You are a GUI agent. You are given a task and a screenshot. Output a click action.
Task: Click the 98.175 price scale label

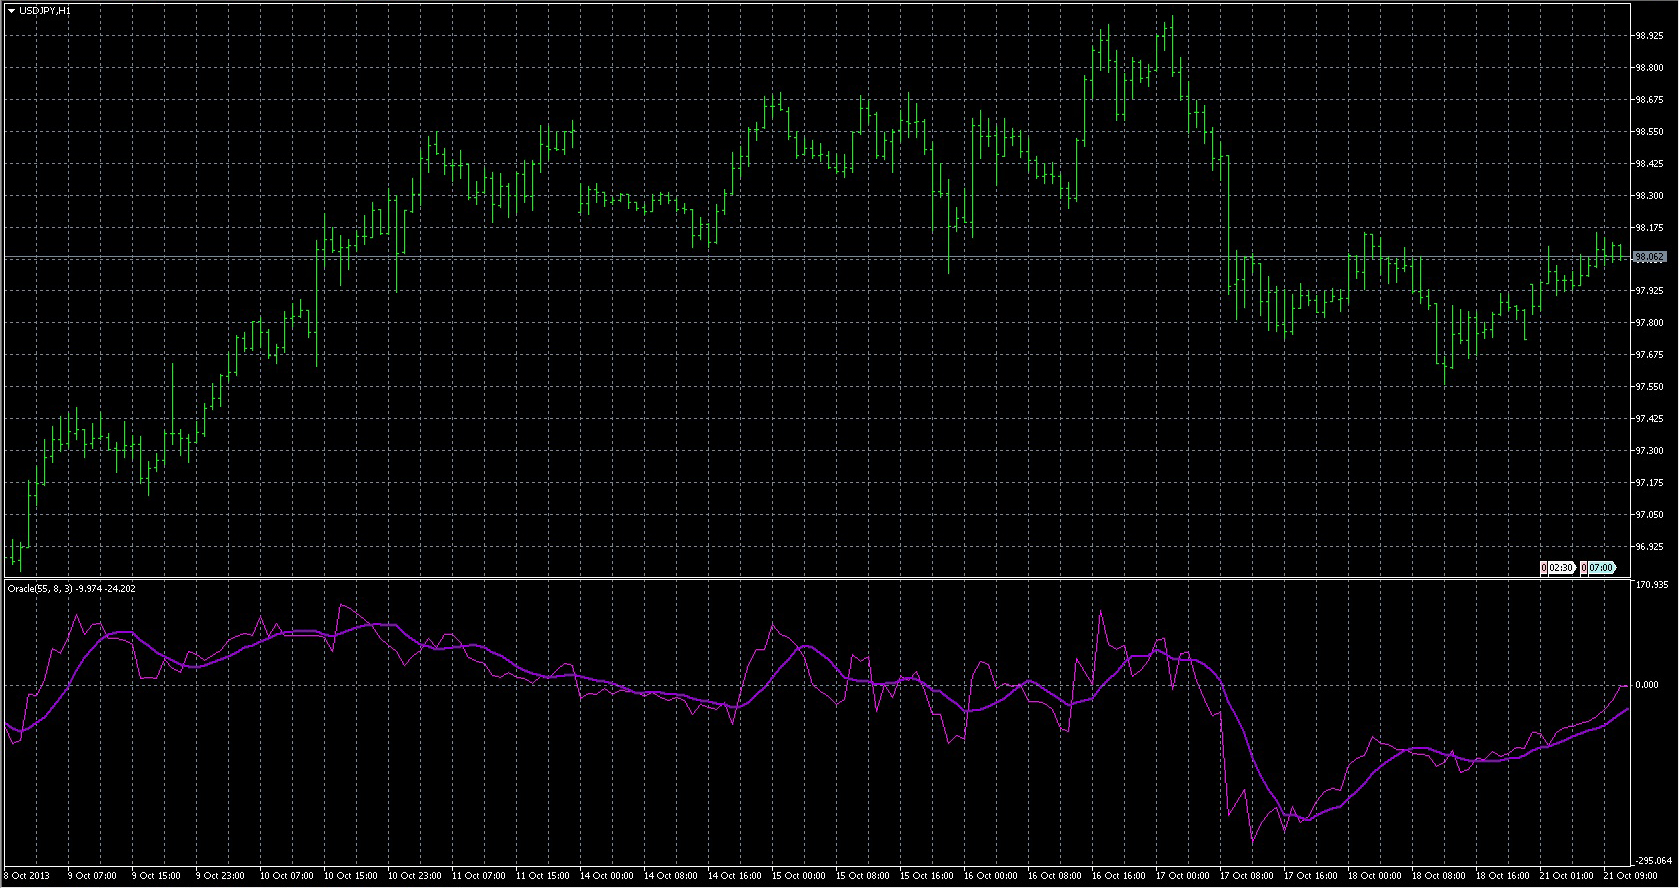(1649, 228)
